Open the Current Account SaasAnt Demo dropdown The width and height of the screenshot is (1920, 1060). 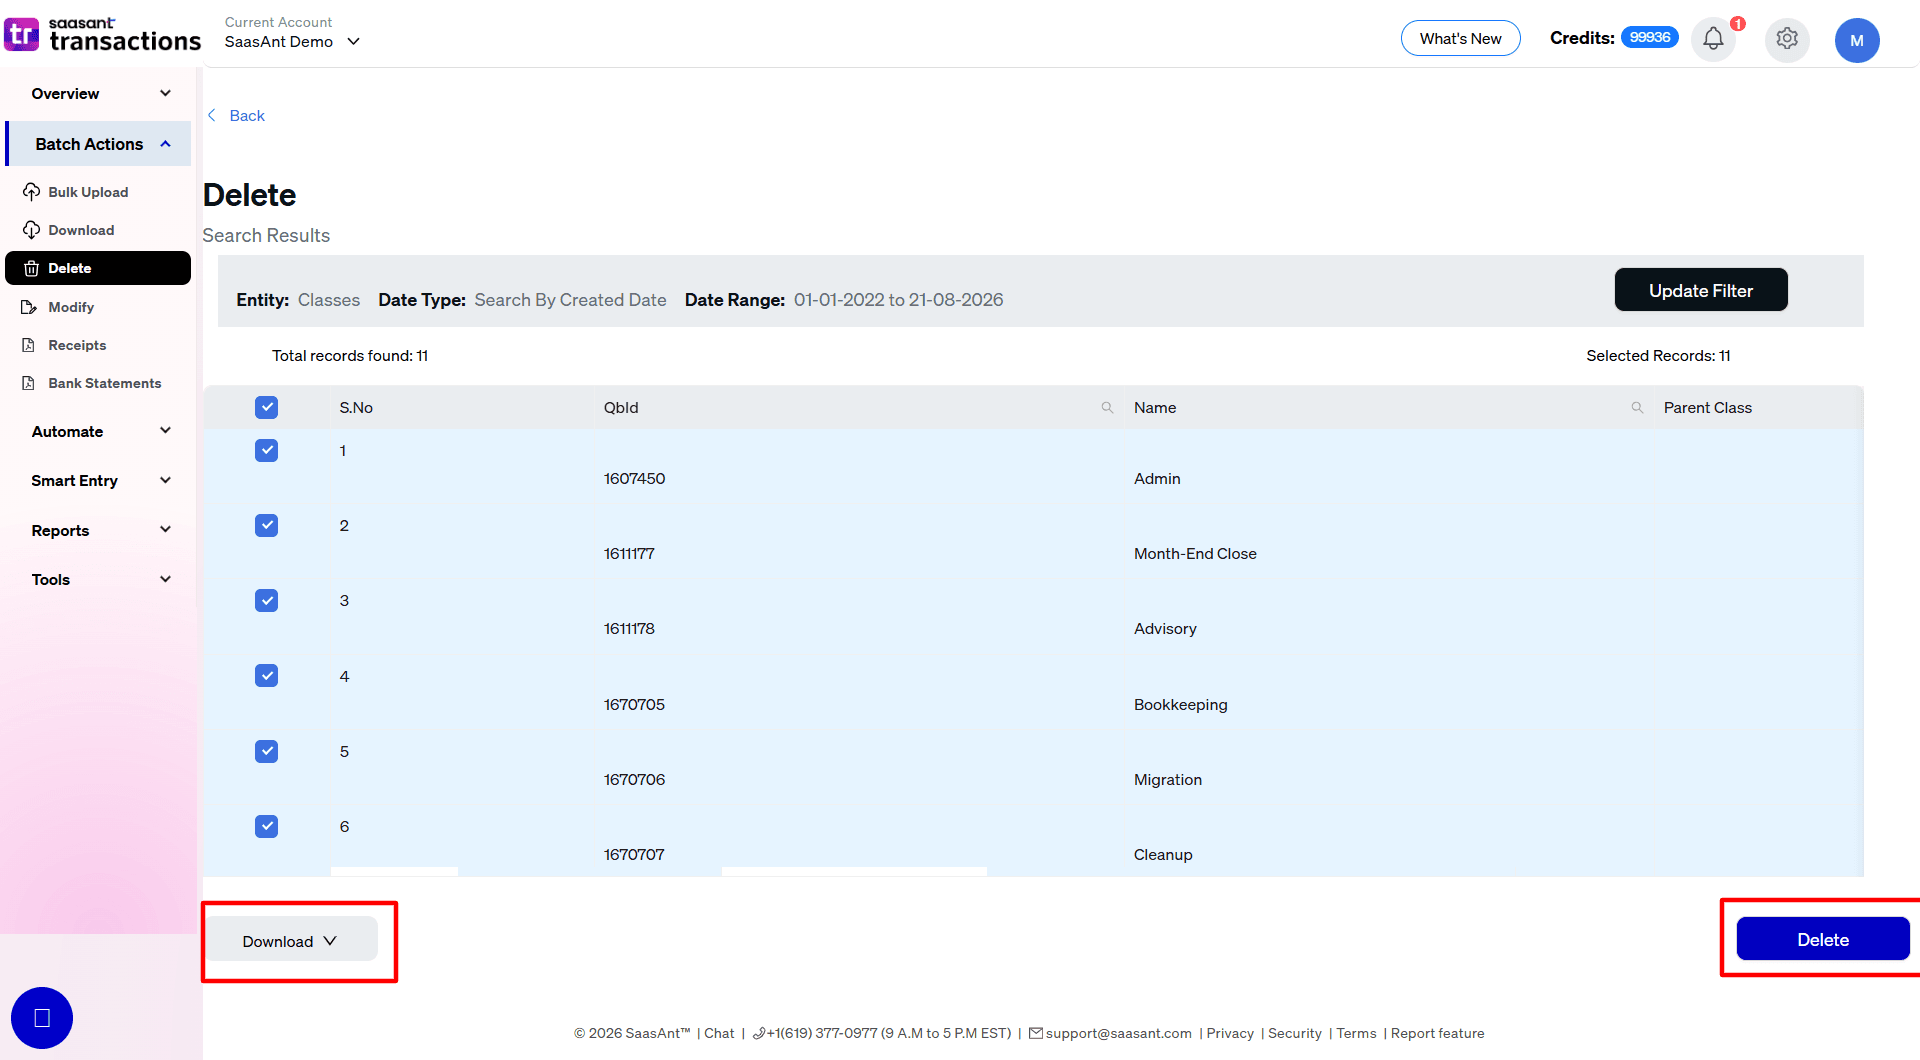pyautogui.click(x=292, y=41)
